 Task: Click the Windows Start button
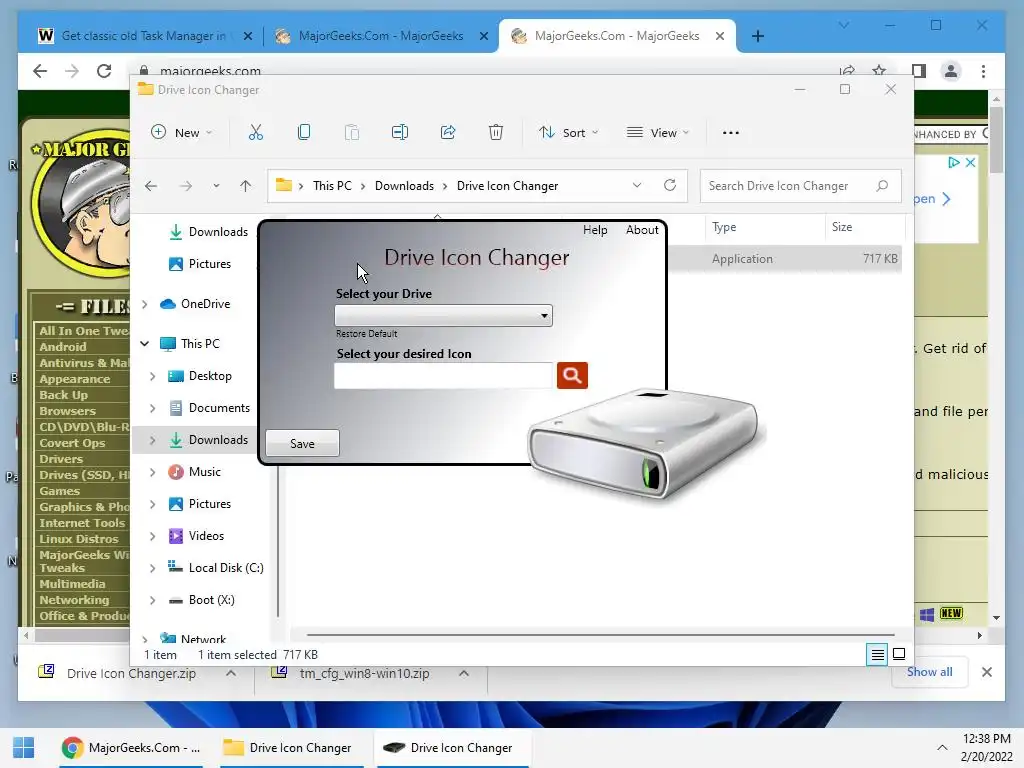pyautogui.click(x=24, y=748)
